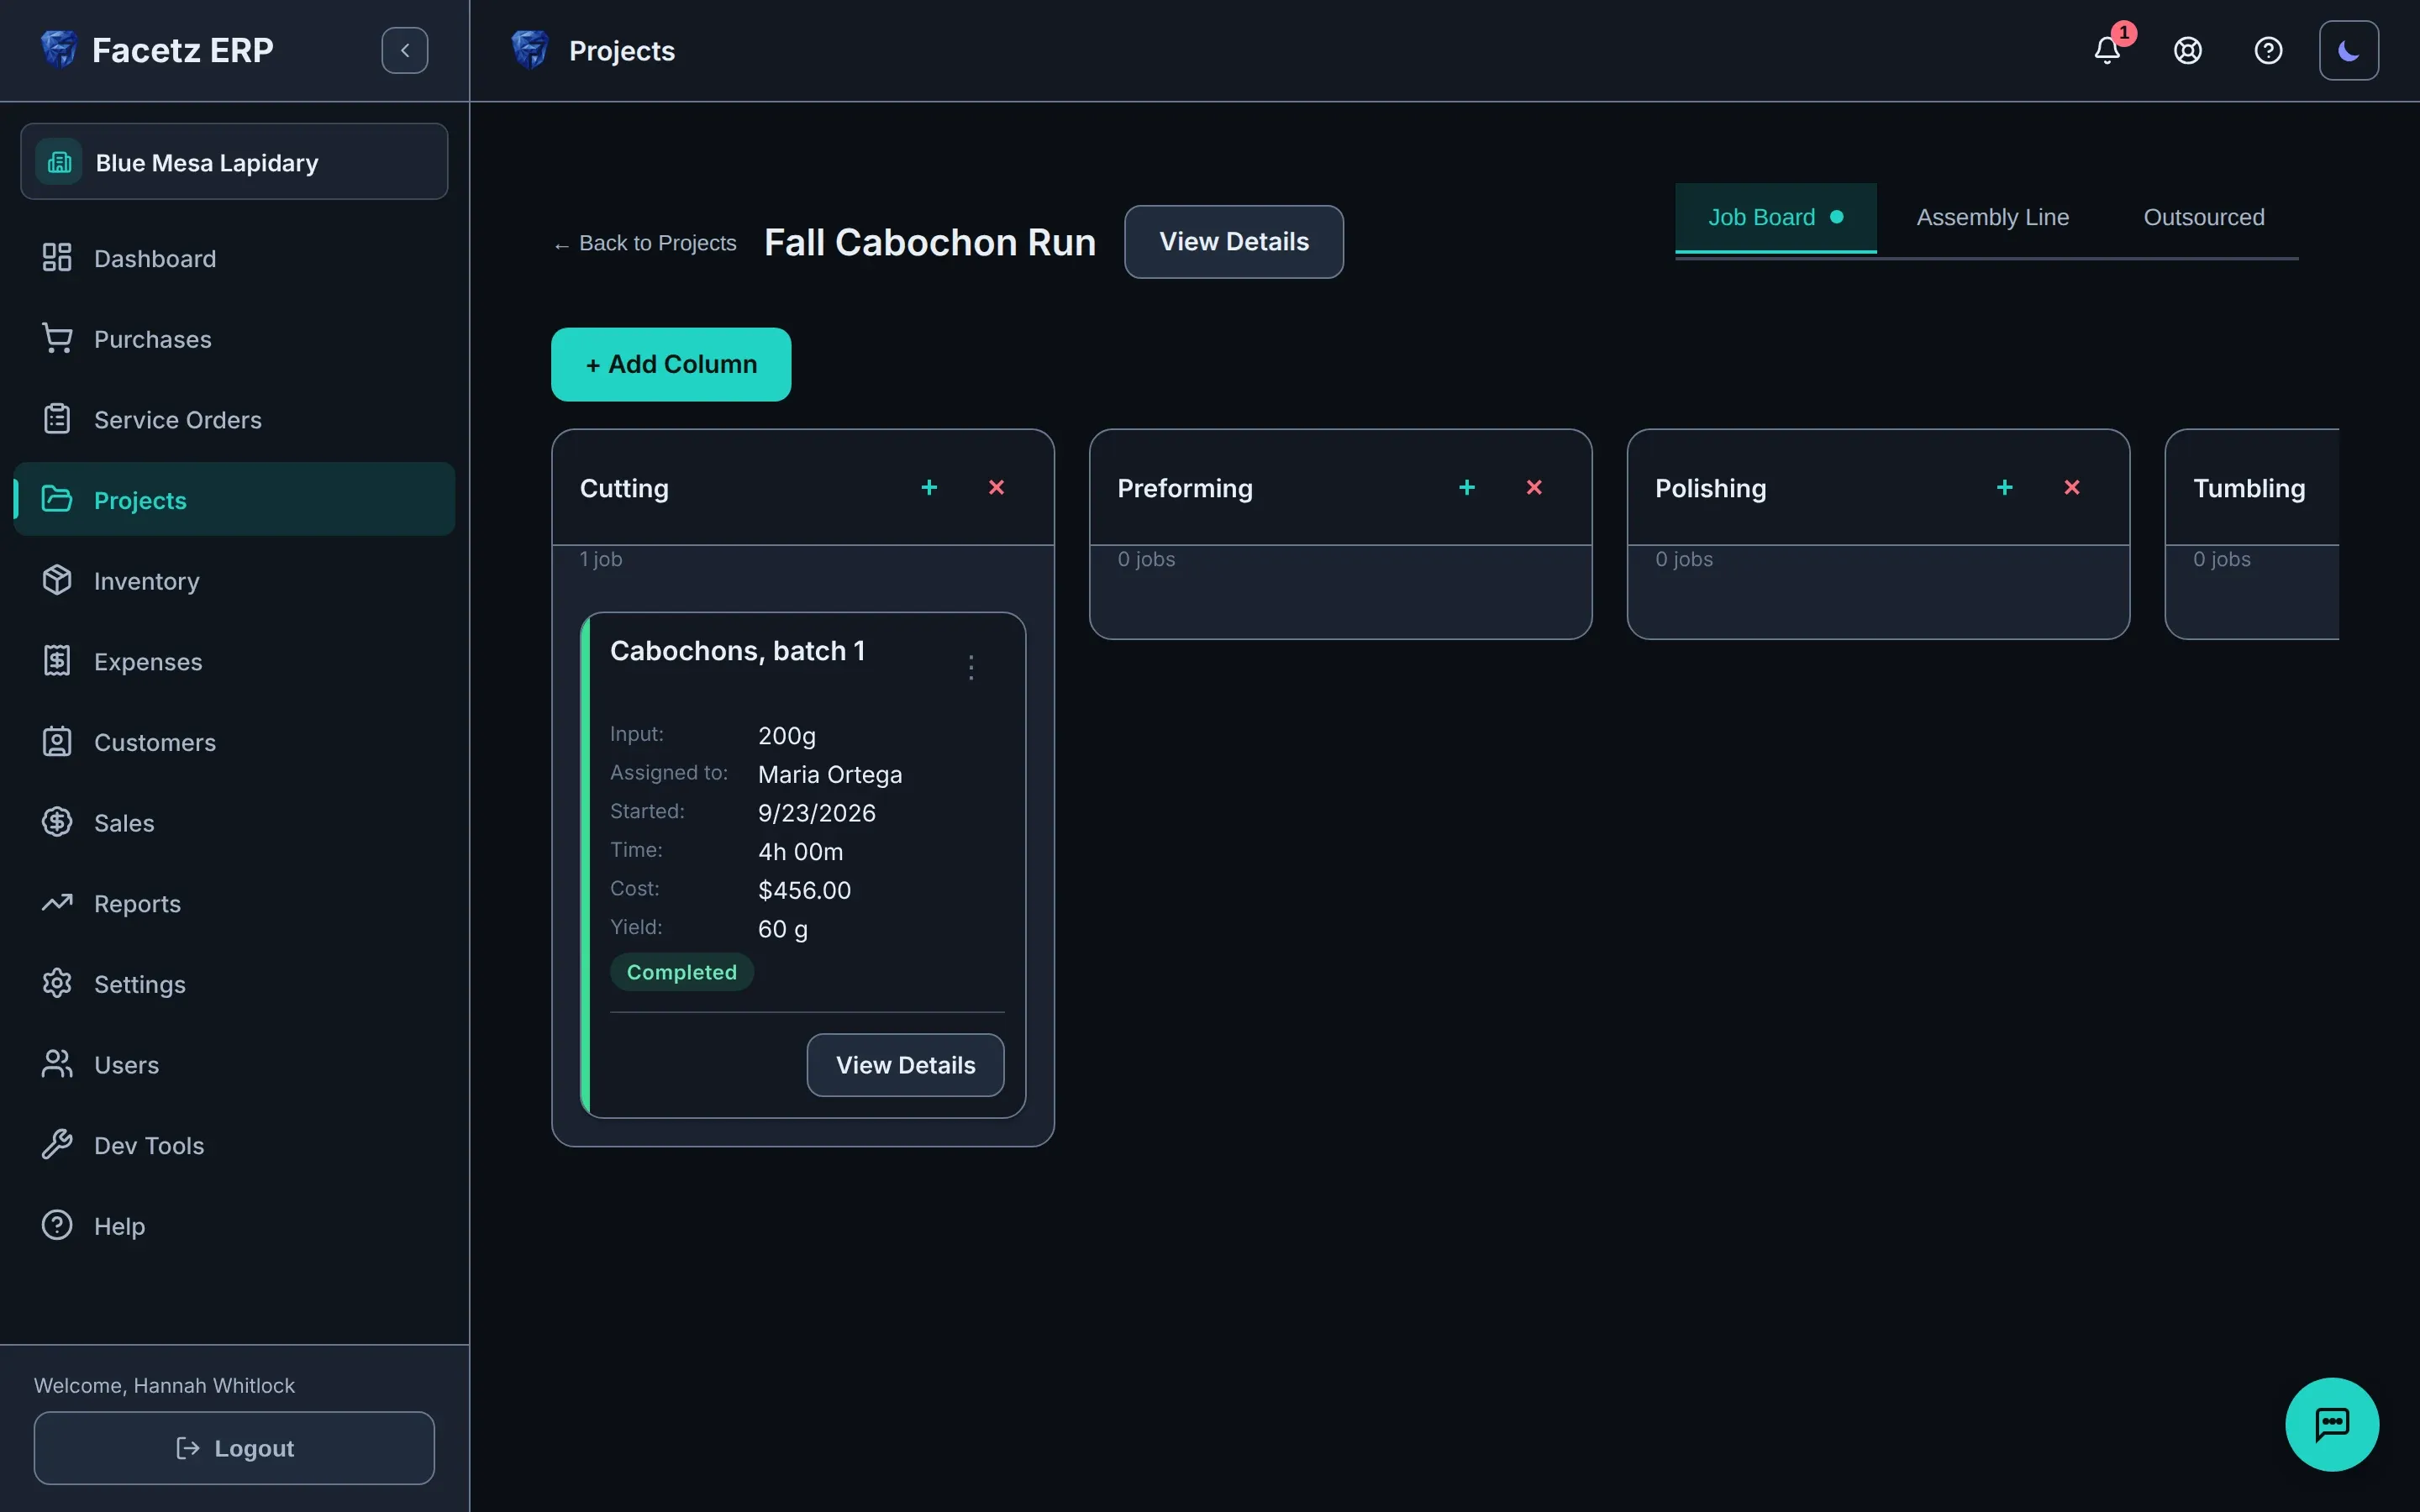Open Help in the sidebar
Screen dimensions: 2420x1512
[x=234, y=1225]
